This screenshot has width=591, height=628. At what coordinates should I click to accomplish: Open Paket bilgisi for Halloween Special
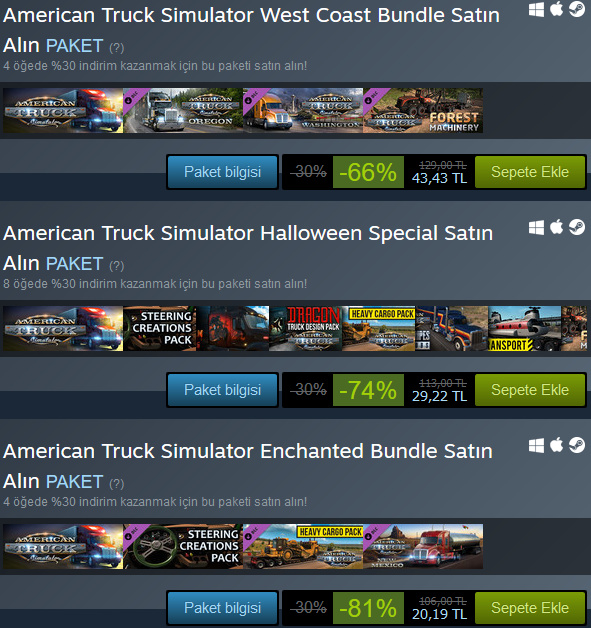pos(222,390)
